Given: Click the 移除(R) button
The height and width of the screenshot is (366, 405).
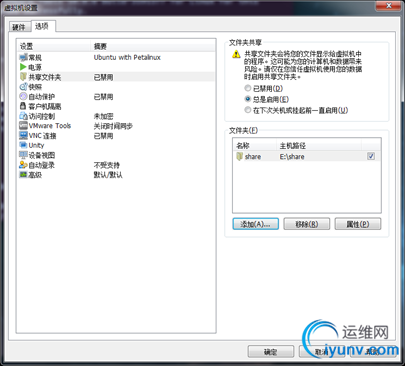Looking at the screenshot, I should coord(307,224).
